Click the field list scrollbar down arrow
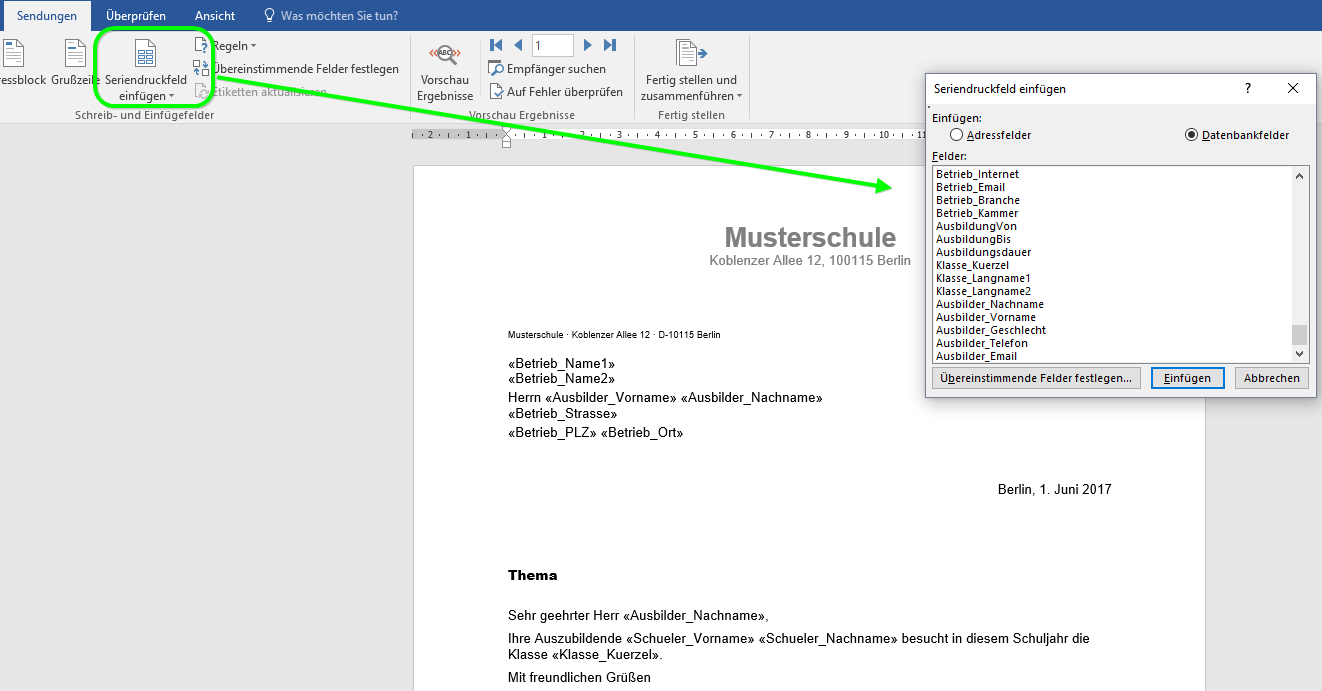Viewport: 1322px width, 691px height. [x=1300, y=353]
